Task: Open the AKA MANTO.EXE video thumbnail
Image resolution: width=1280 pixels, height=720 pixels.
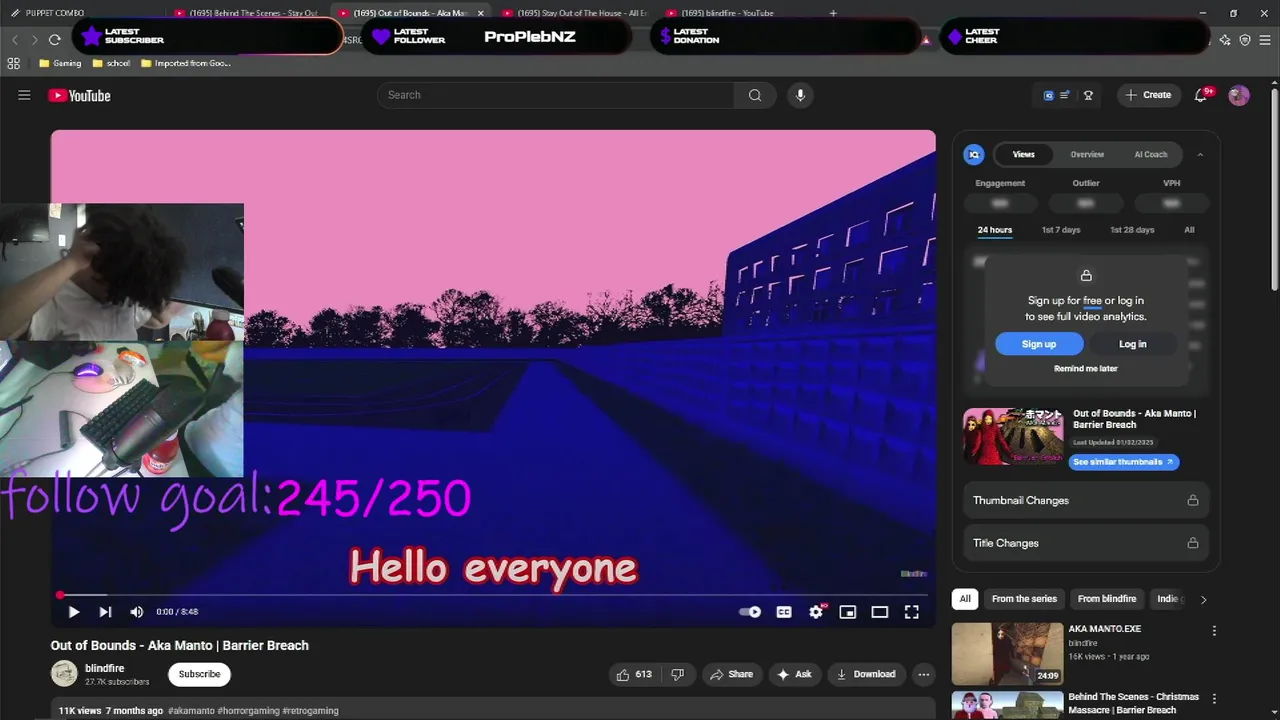Action: (x=1007, y=654)
